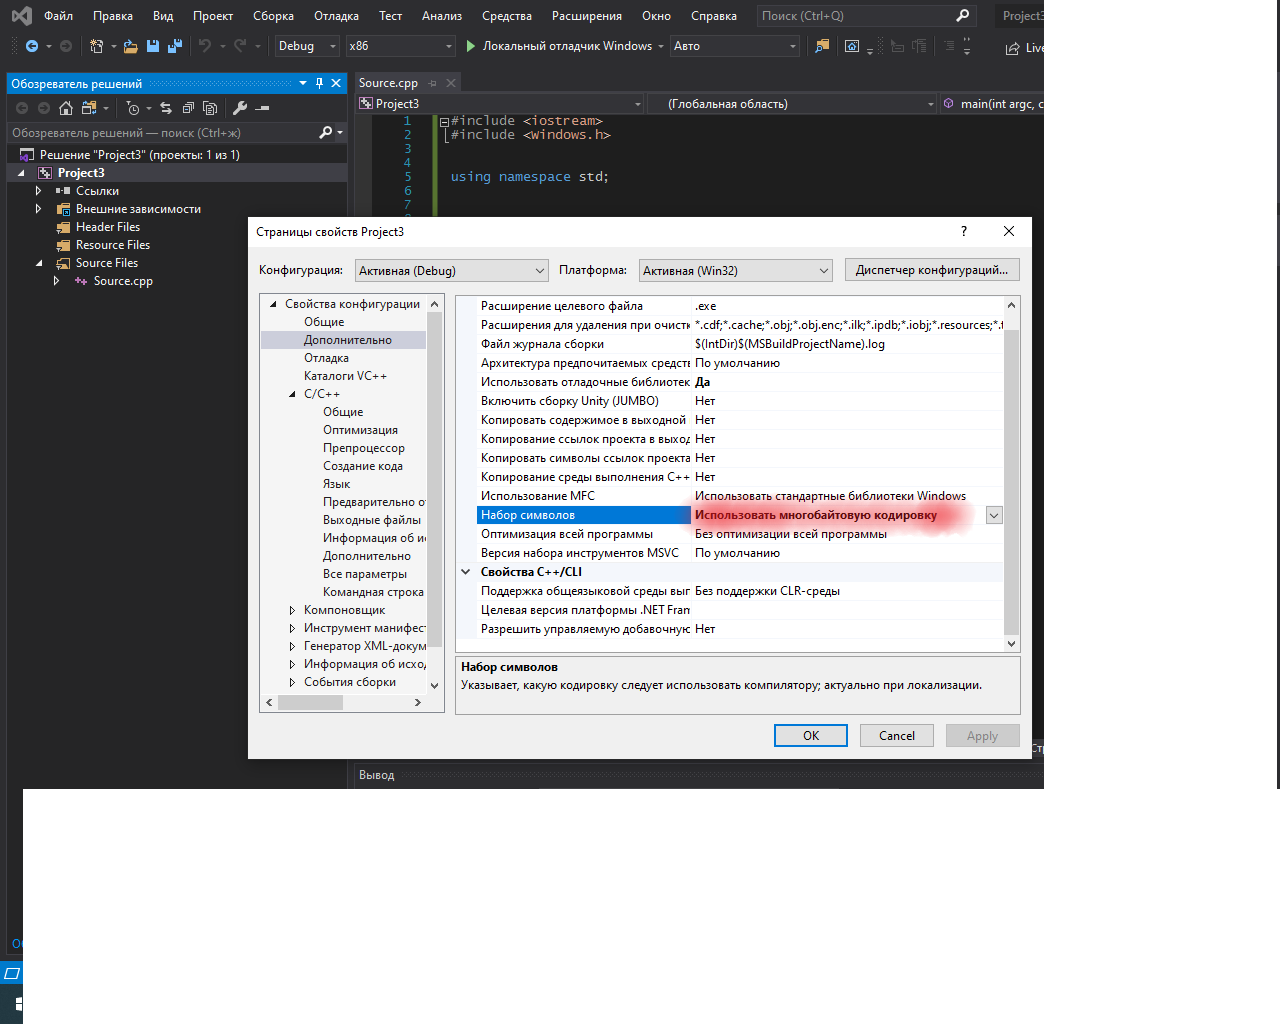Image resolution: width=1280 pixels, height=1024 pixels.
Task: Click the Live Share icon
Action: [1013, 48]
